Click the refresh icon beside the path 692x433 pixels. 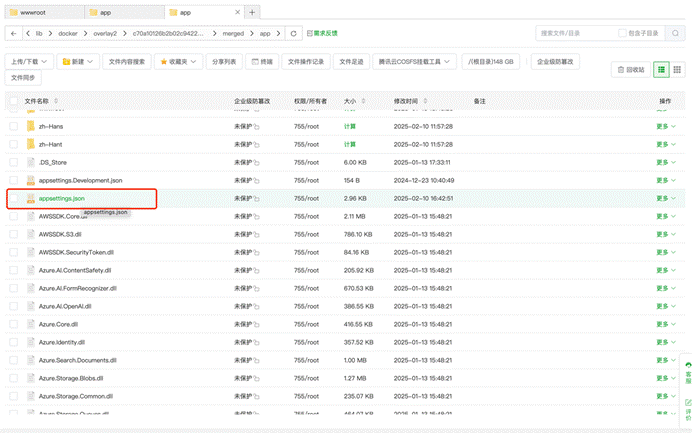pyautogui.click(x=293, y=33)
